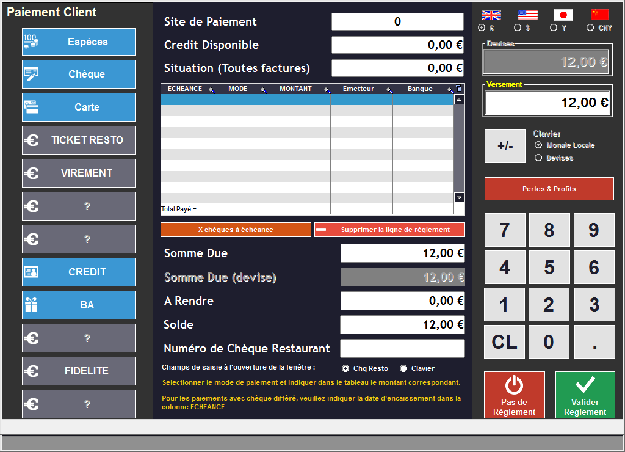Enable the Devises keyboard option
The width and height of the screenshot is (625, 452).
point(541,157)
